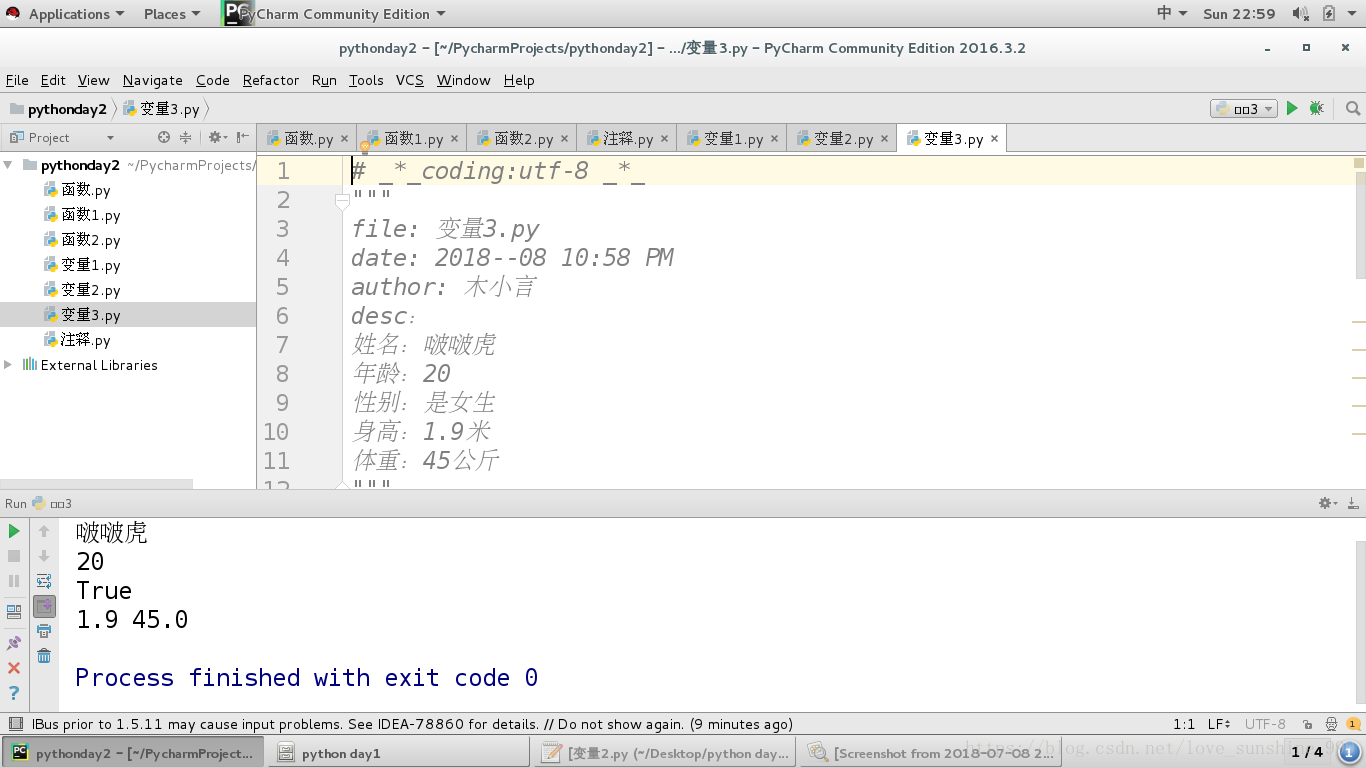Click Down the Stack Trace arrow
This screenshot has height=768, width=1366.
[44, 556]
